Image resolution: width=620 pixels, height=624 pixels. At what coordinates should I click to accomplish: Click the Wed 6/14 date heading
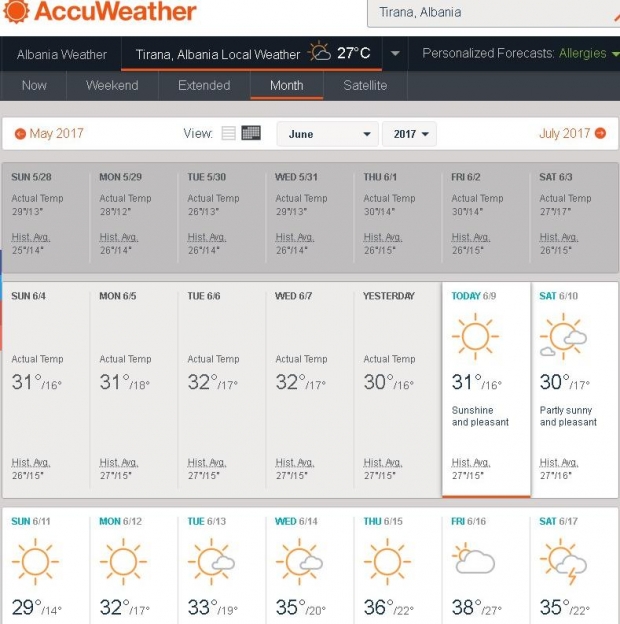pos(296,521)
